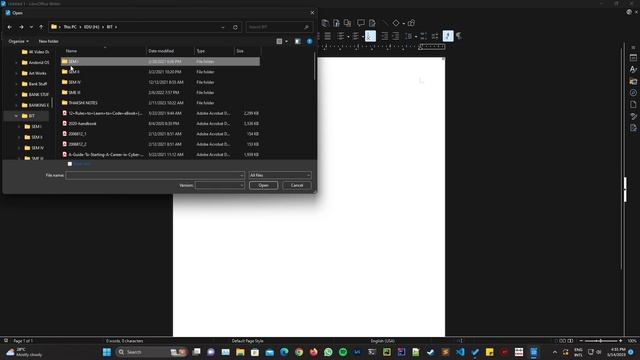Screen dimensions: 640x360
Task: Open view options dropdown arrow
Action: coord(286,41)
